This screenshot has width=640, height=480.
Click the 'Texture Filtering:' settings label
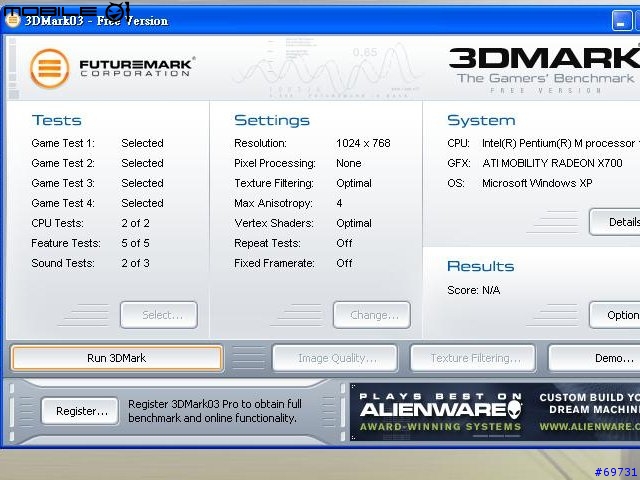point(274,183)
